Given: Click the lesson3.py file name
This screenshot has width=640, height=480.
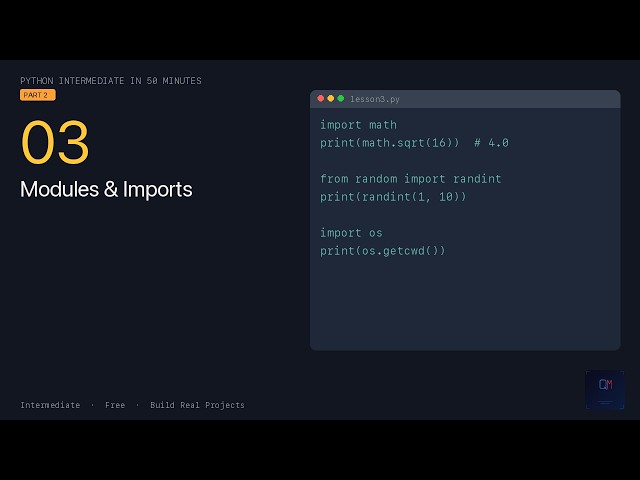Looking at the screenshot, I should 375,99.
